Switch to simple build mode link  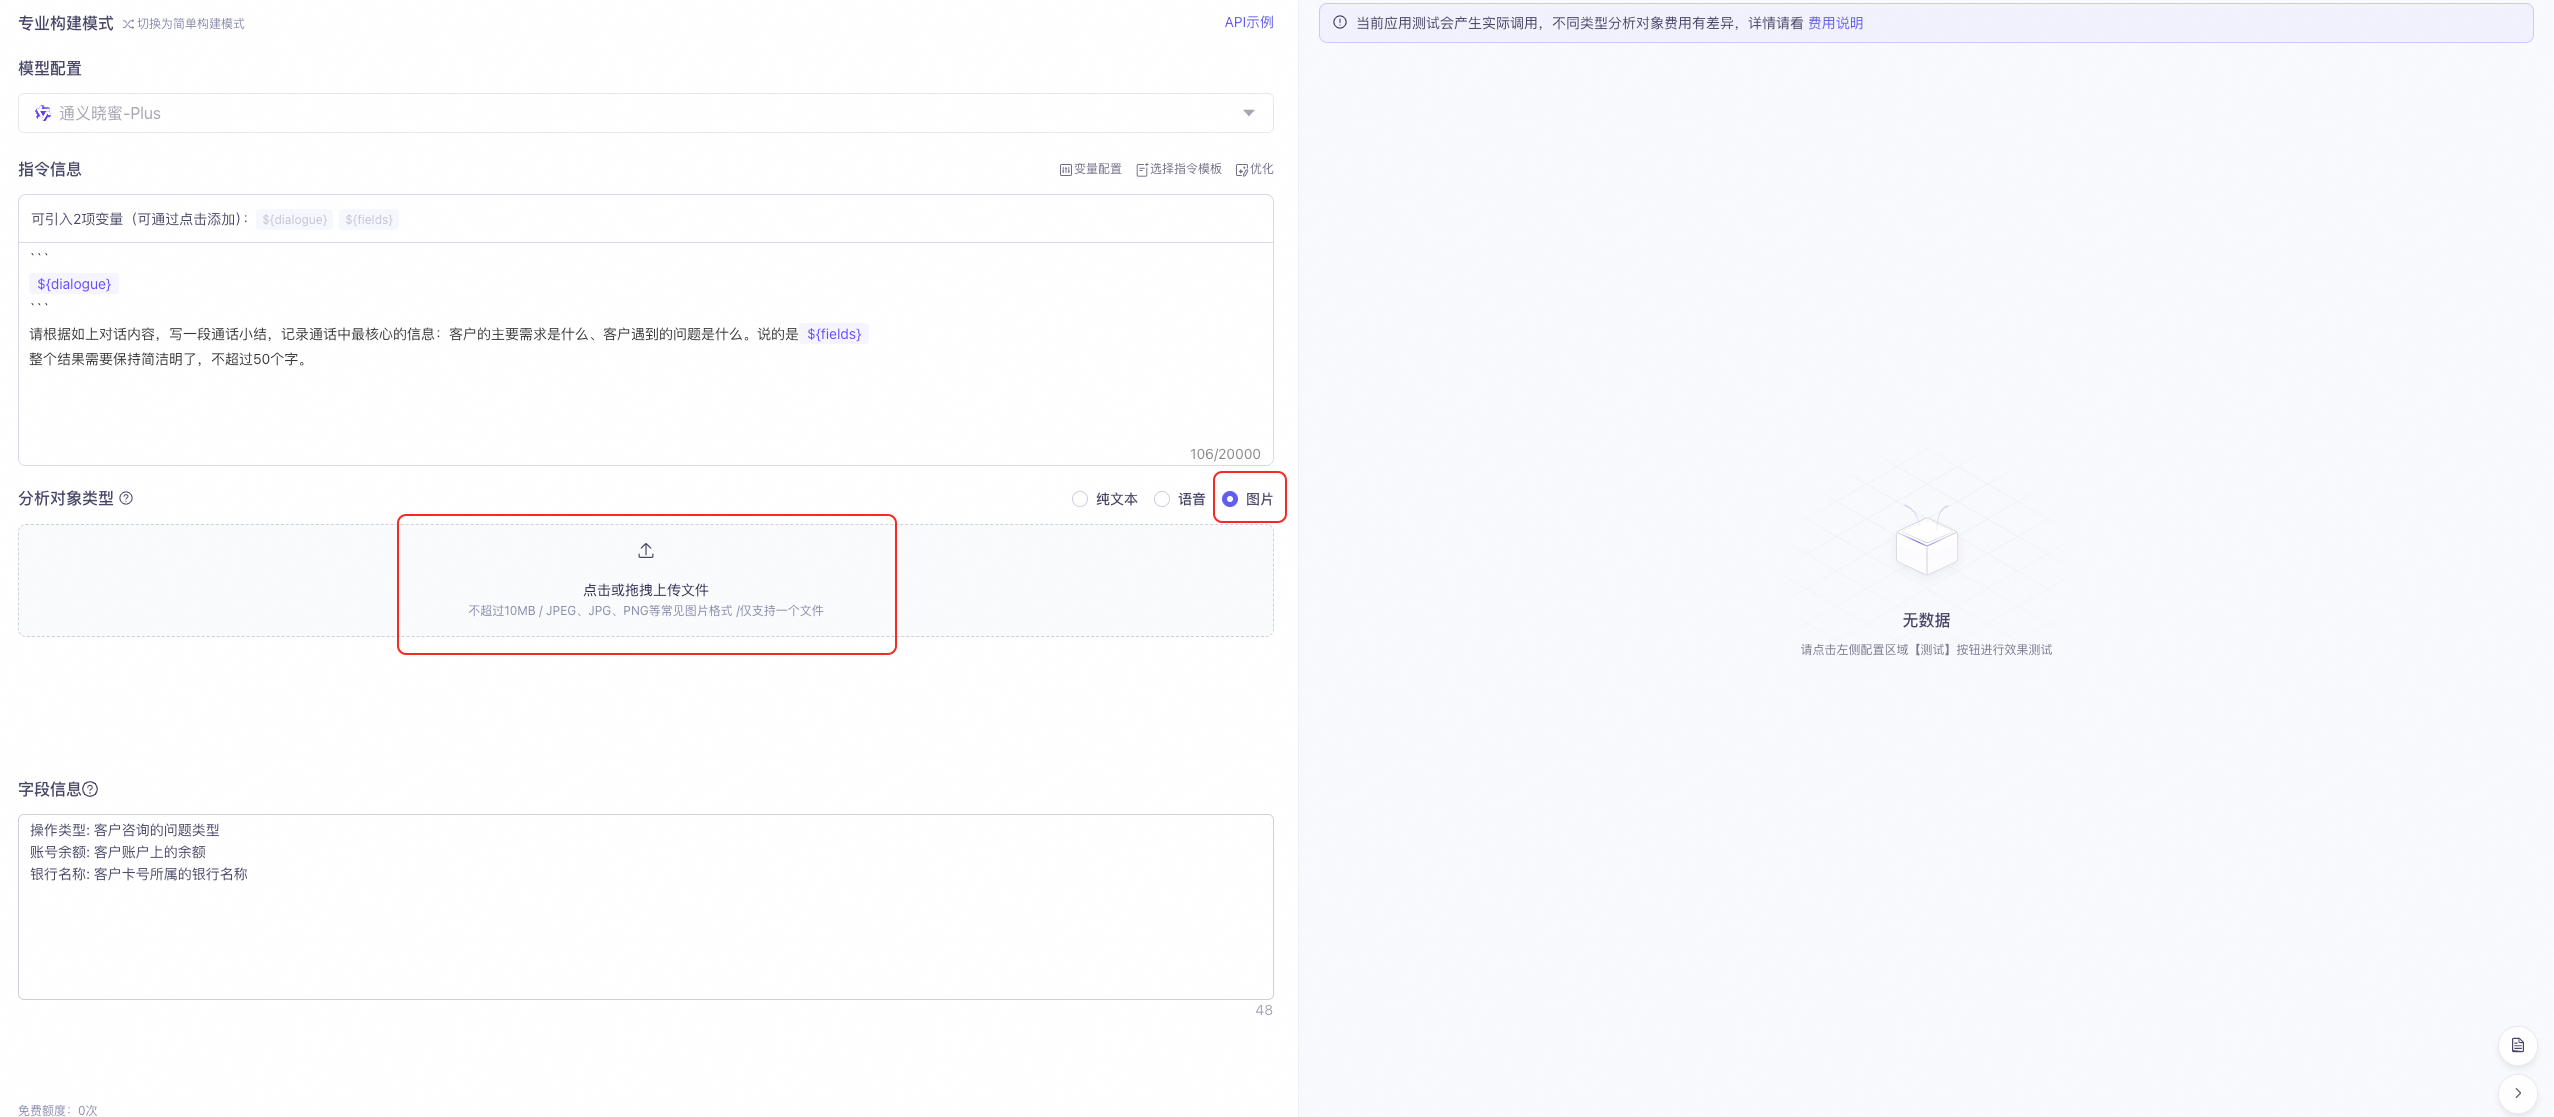click(183, 24)
